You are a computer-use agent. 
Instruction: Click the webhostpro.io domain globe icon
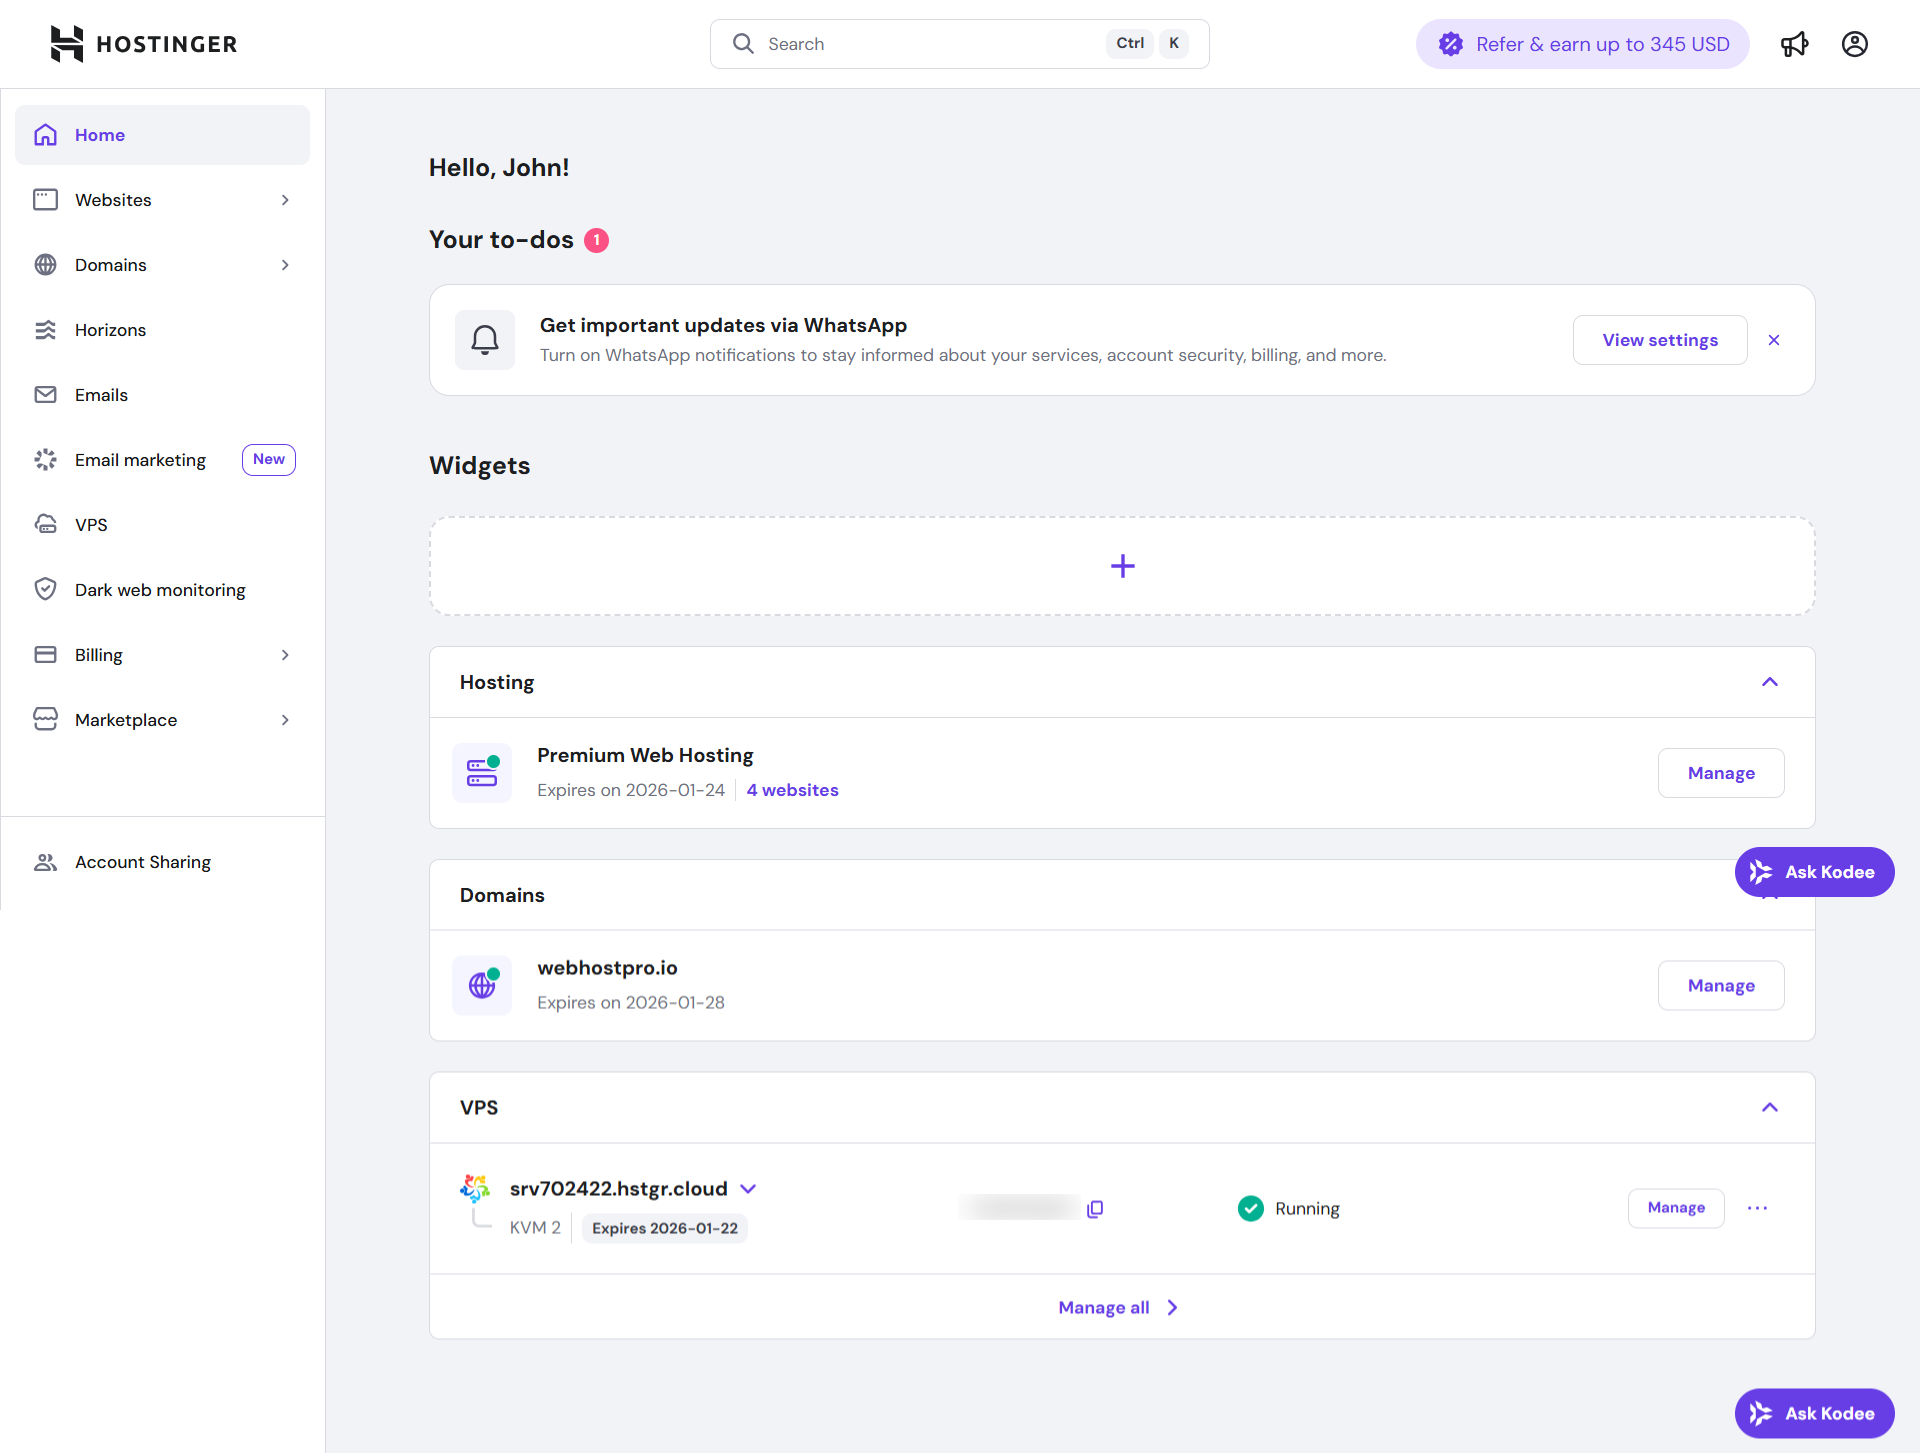tap(482, 986)
